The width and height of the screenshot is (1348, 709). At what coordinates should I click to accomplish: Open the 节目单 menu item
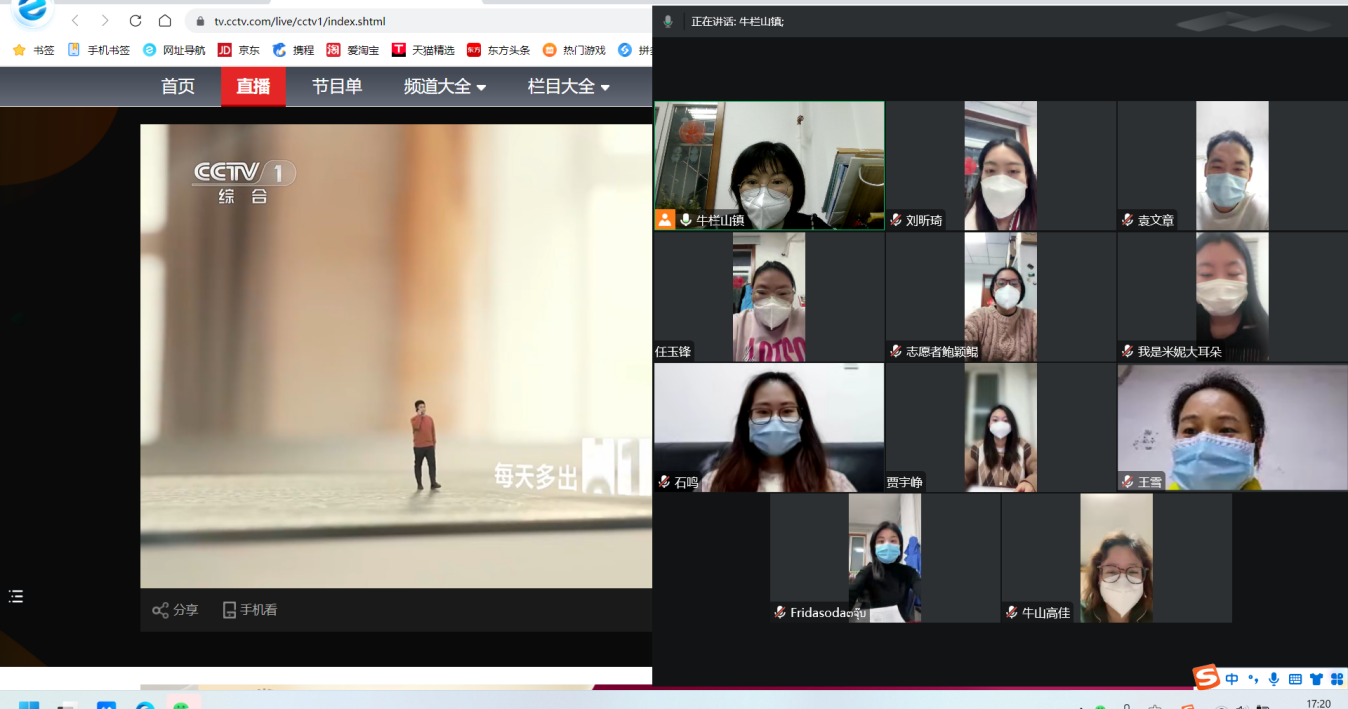[337, 87]
